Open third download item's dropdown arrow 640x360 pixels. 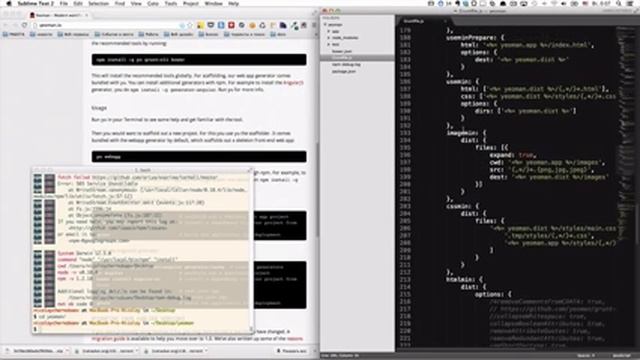pos(206,351)
